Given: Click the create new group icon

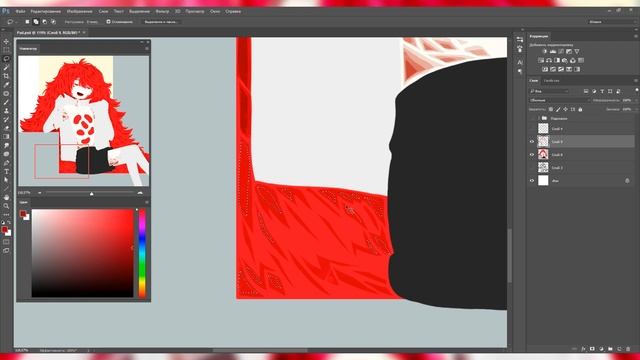Looking at the screenshot, I should pos(610,349).
